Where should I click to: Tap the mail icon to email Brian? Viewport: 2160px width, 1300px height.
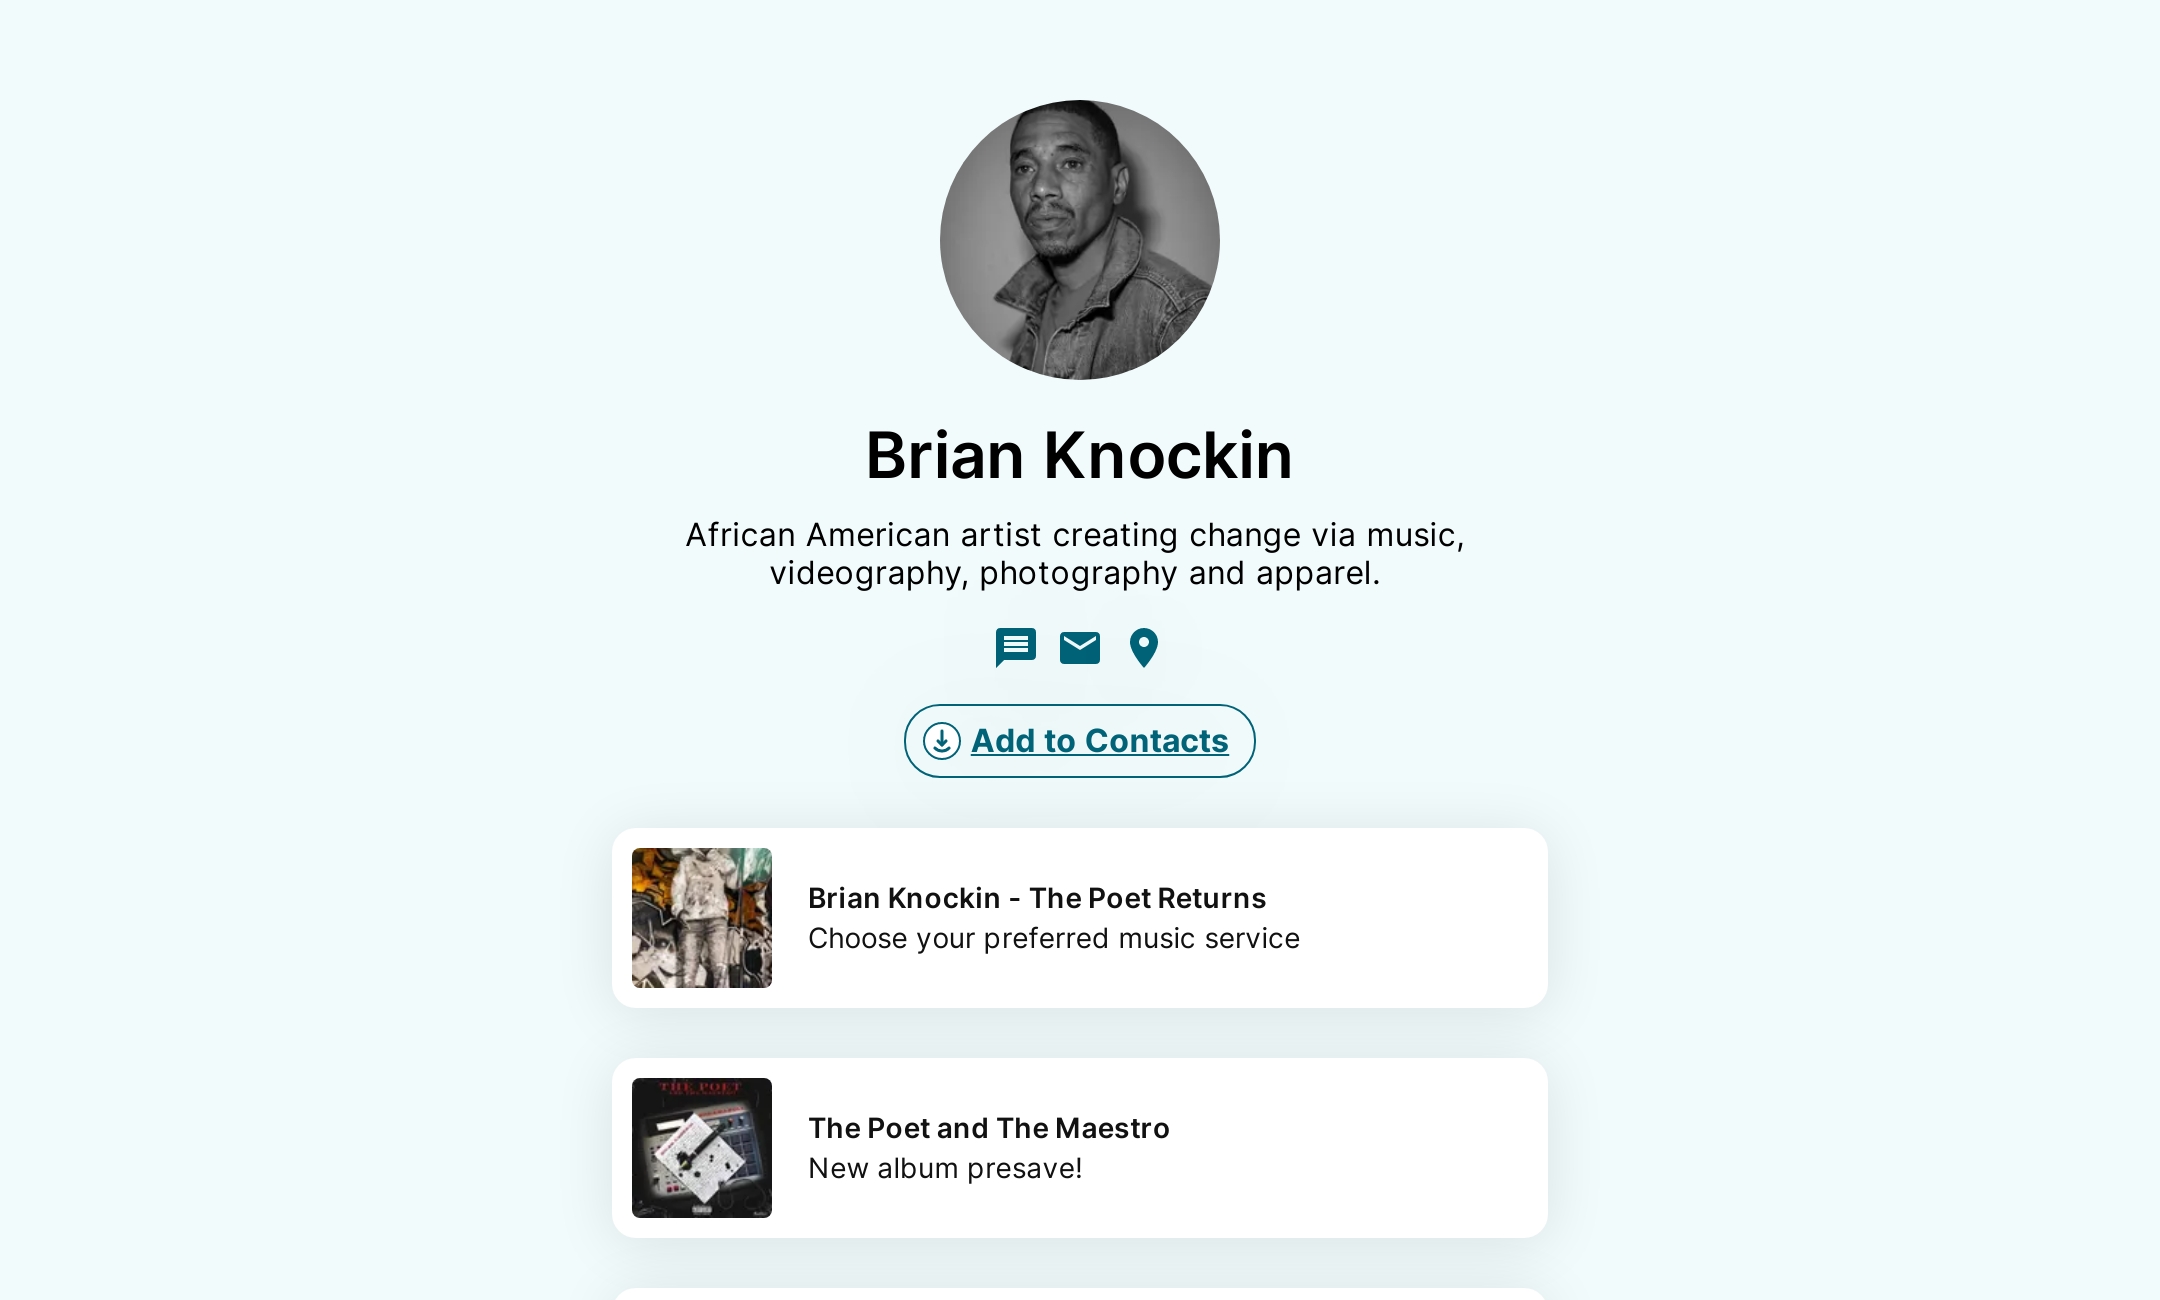pyautogui.click(x=1080, y=648)
